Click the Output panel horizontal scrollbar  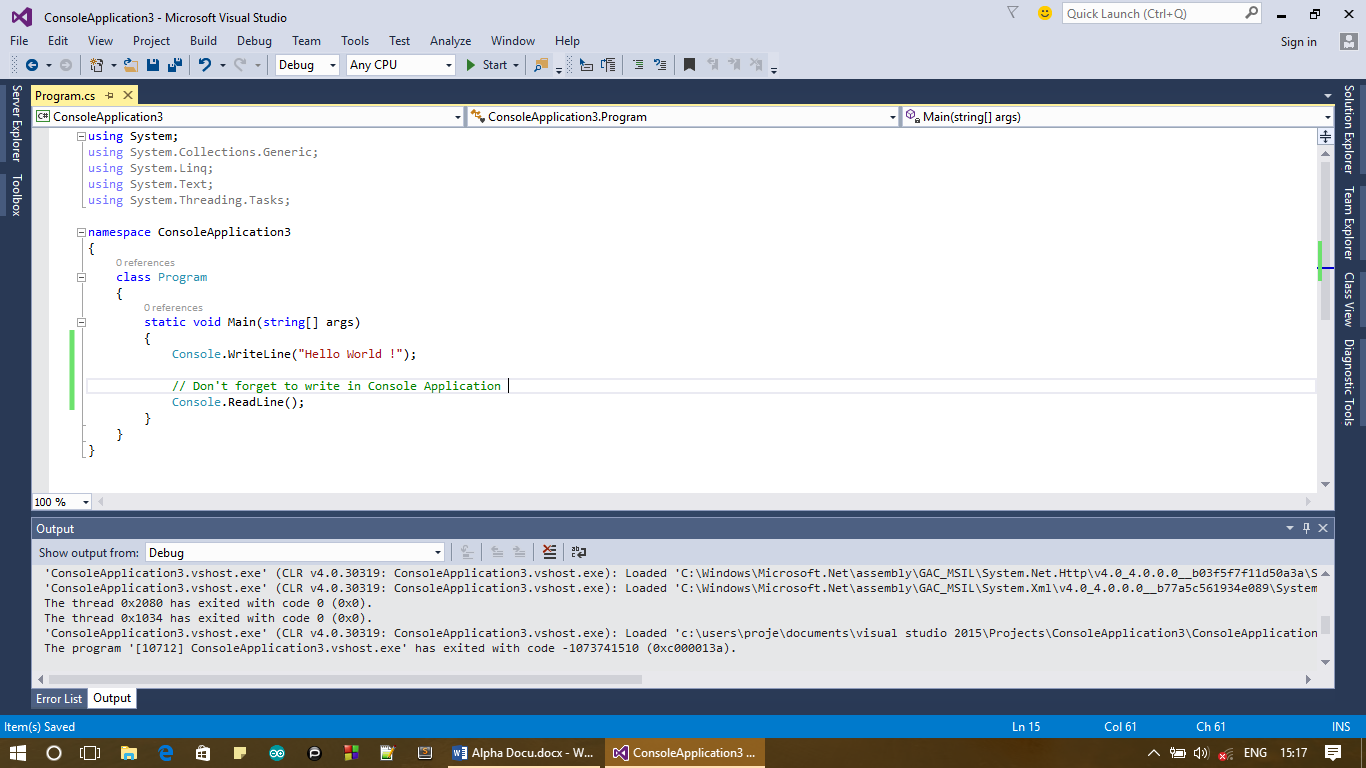343,679
